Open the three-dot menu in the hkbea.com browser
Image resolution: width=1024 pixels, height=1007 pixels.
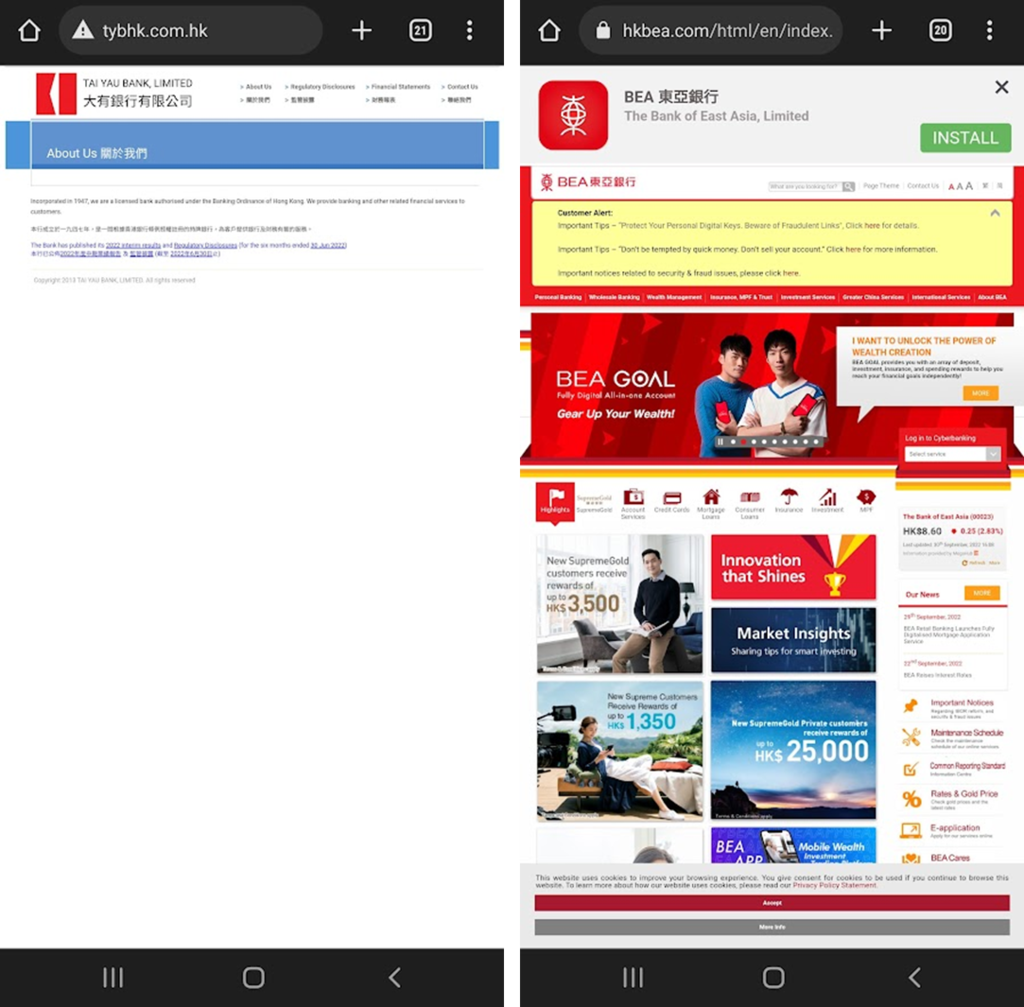(x=989, y=30)
